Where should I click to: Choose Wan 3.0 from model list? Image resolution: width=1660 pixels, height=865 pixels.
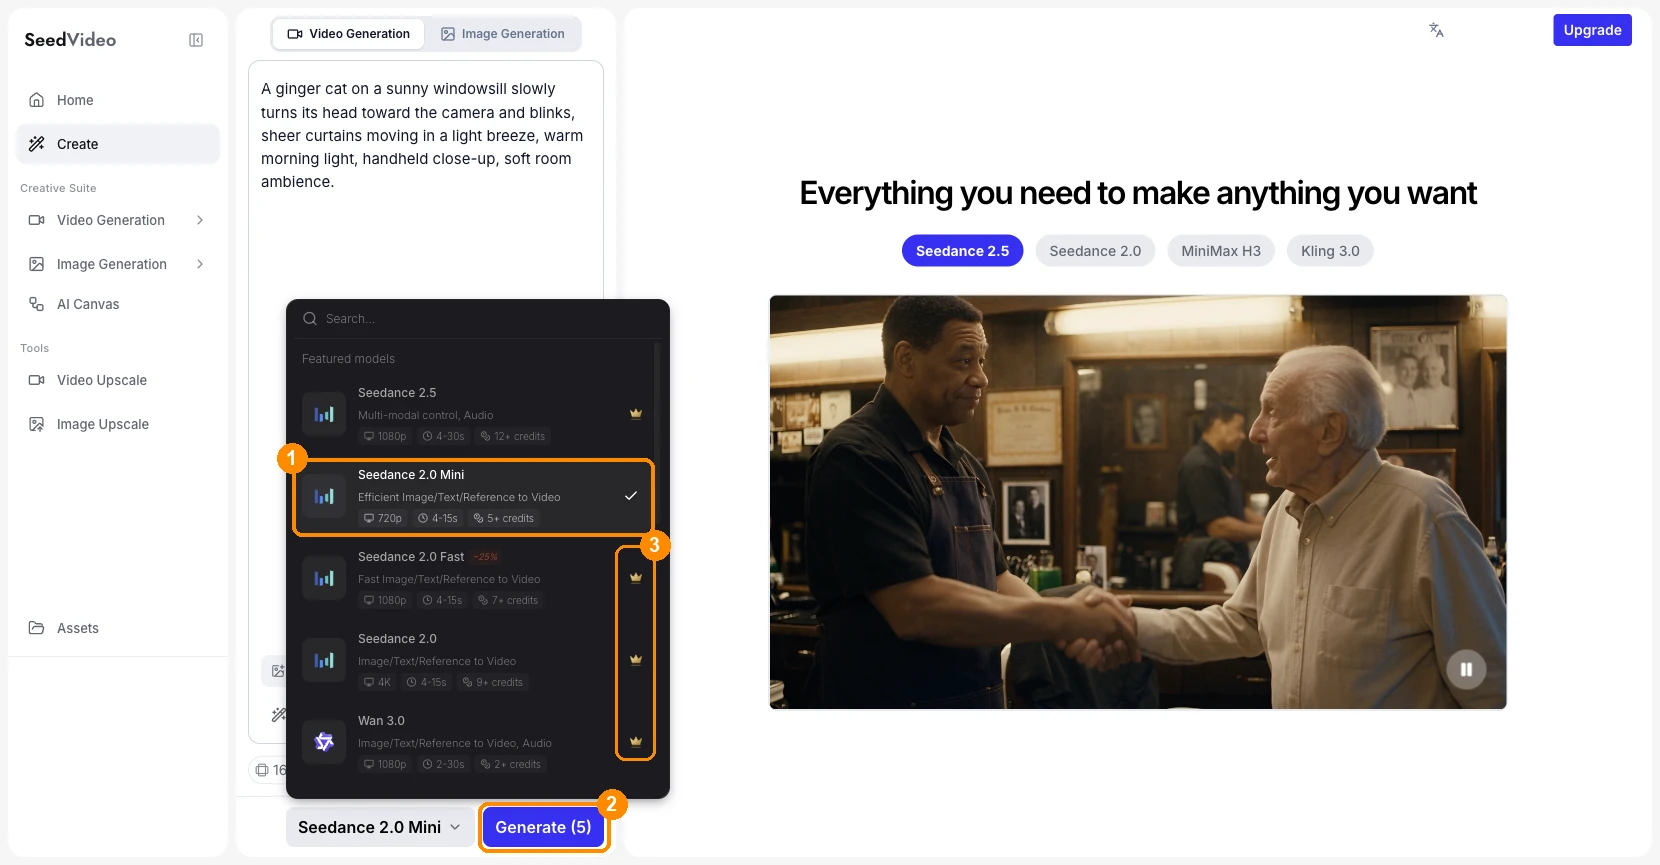(473, 743)
